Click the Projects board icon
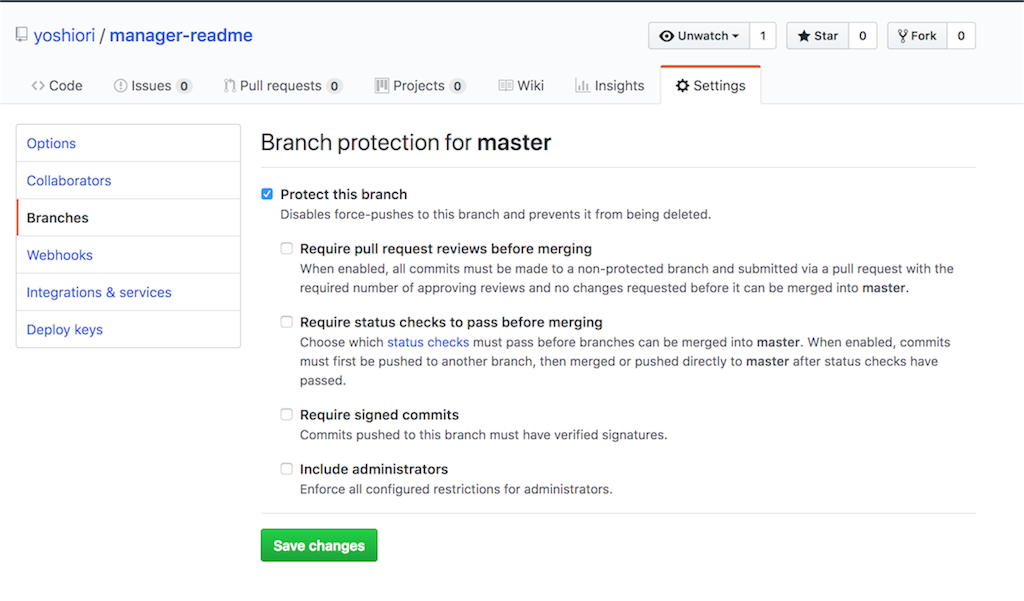 [381, 86]
